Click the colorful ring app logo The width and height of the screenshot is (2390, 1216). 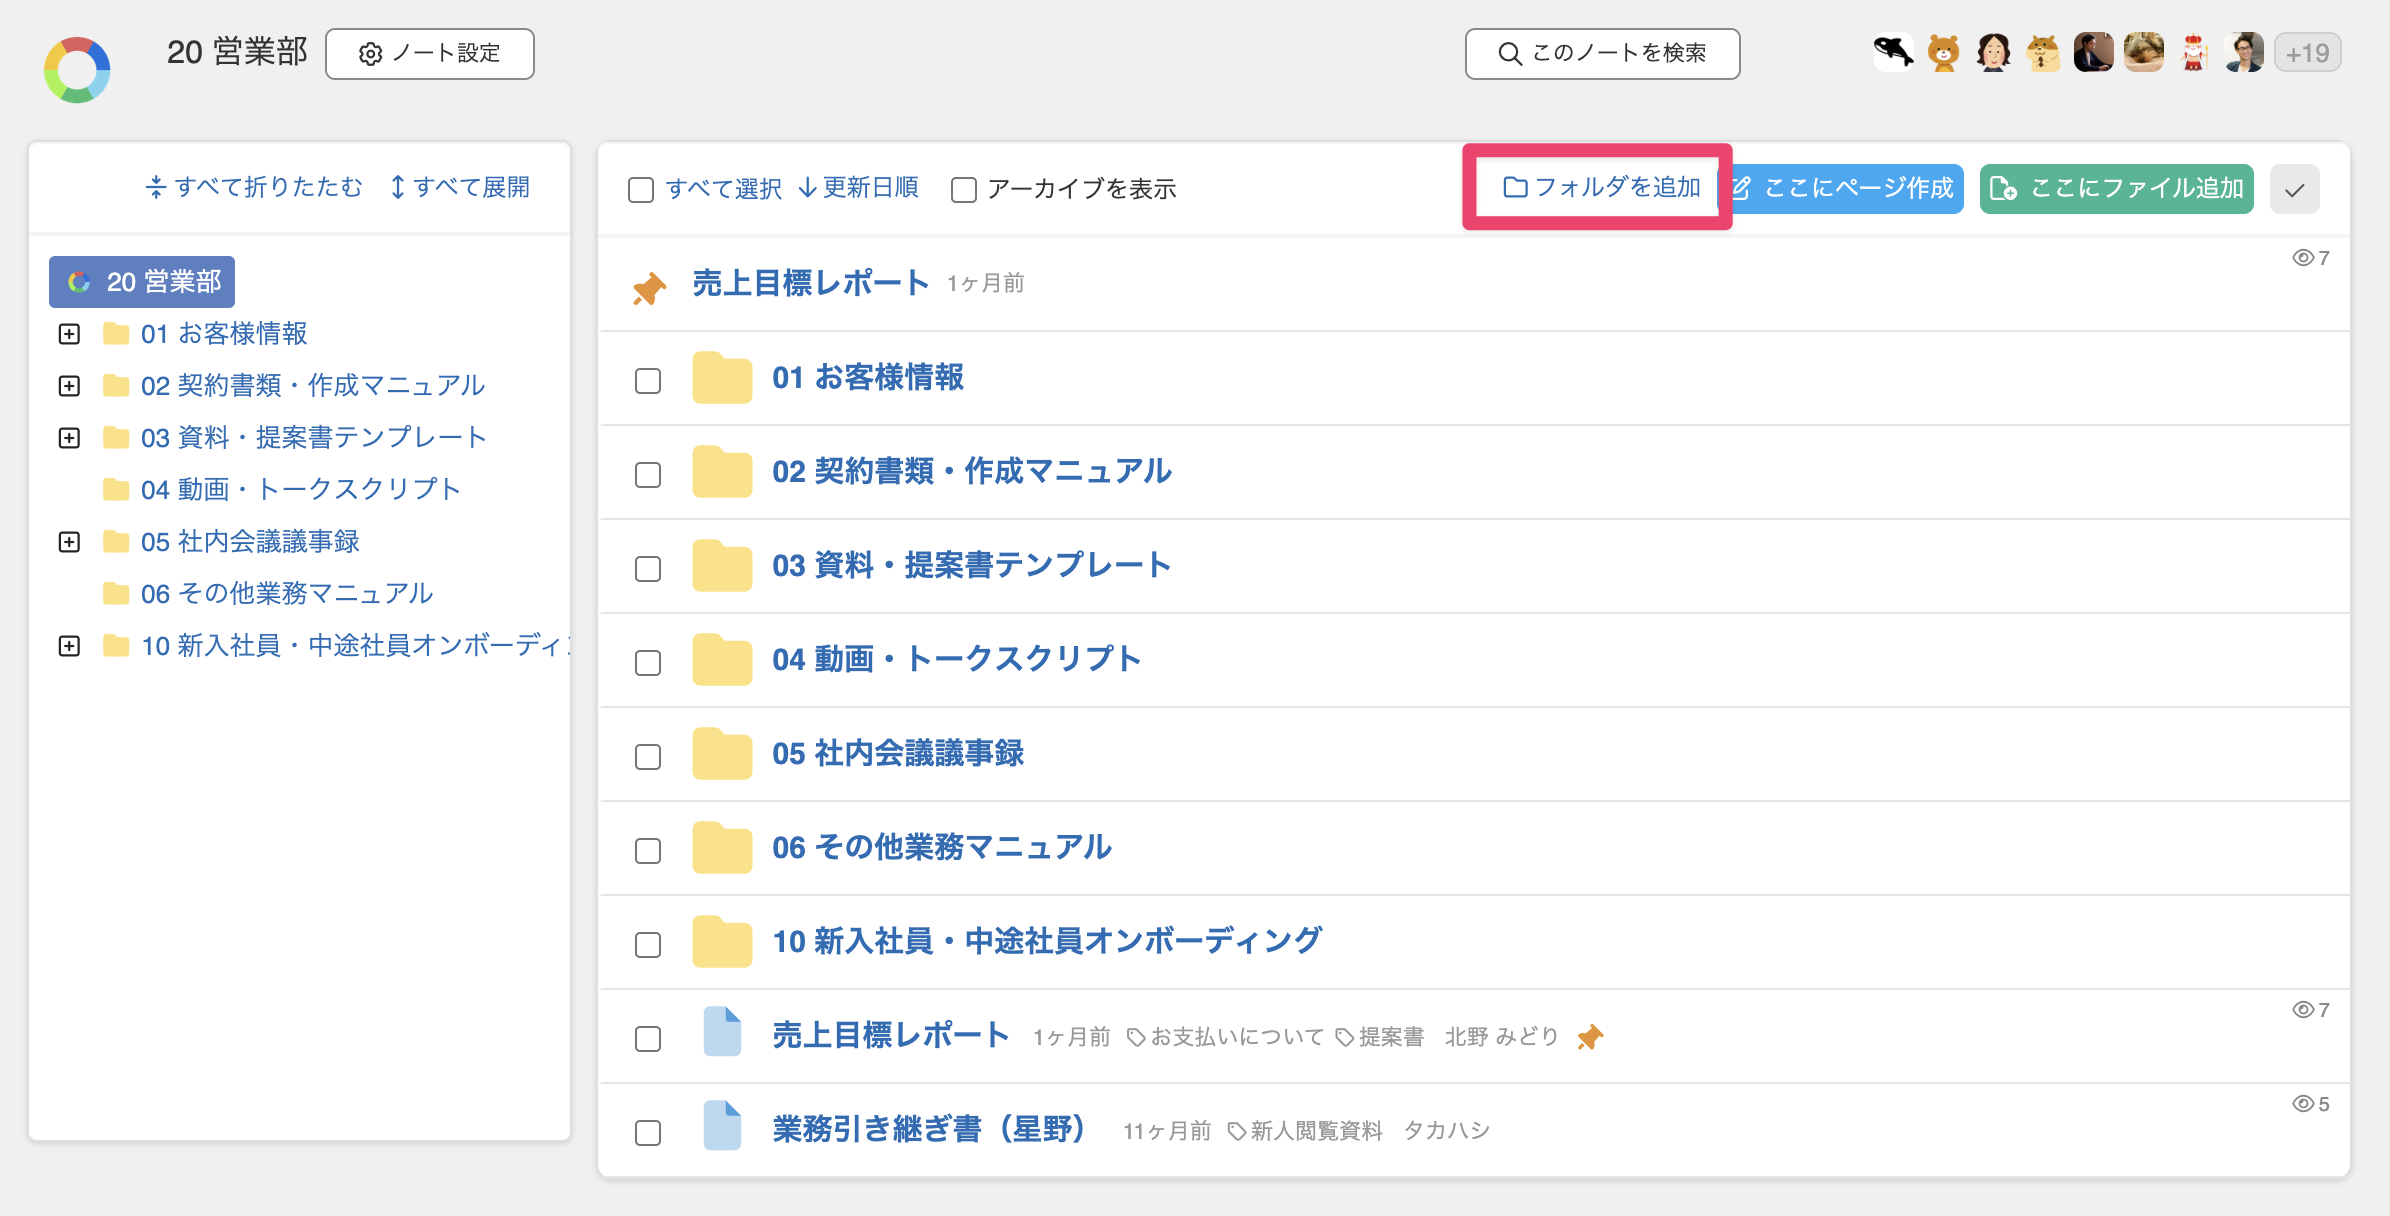pyautogui.click(x=77, y=70)
